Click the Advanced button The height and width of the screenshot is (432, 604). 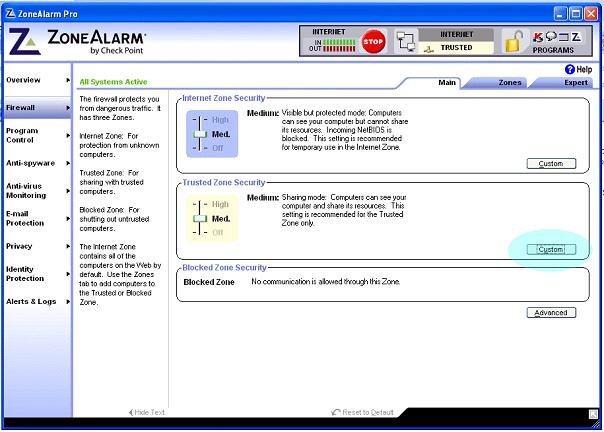[551, 313]
